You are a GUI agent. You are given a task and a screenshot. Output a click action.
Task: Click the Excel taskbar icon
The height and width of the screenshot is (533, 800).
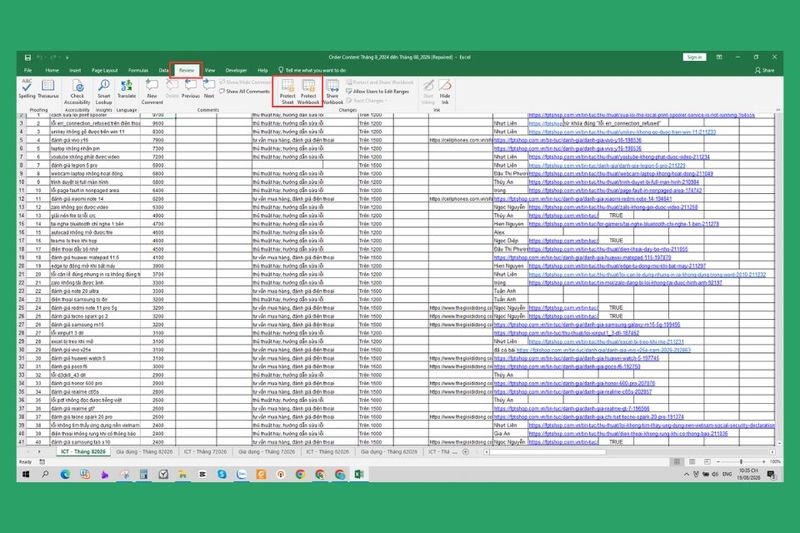pos(359,474)
